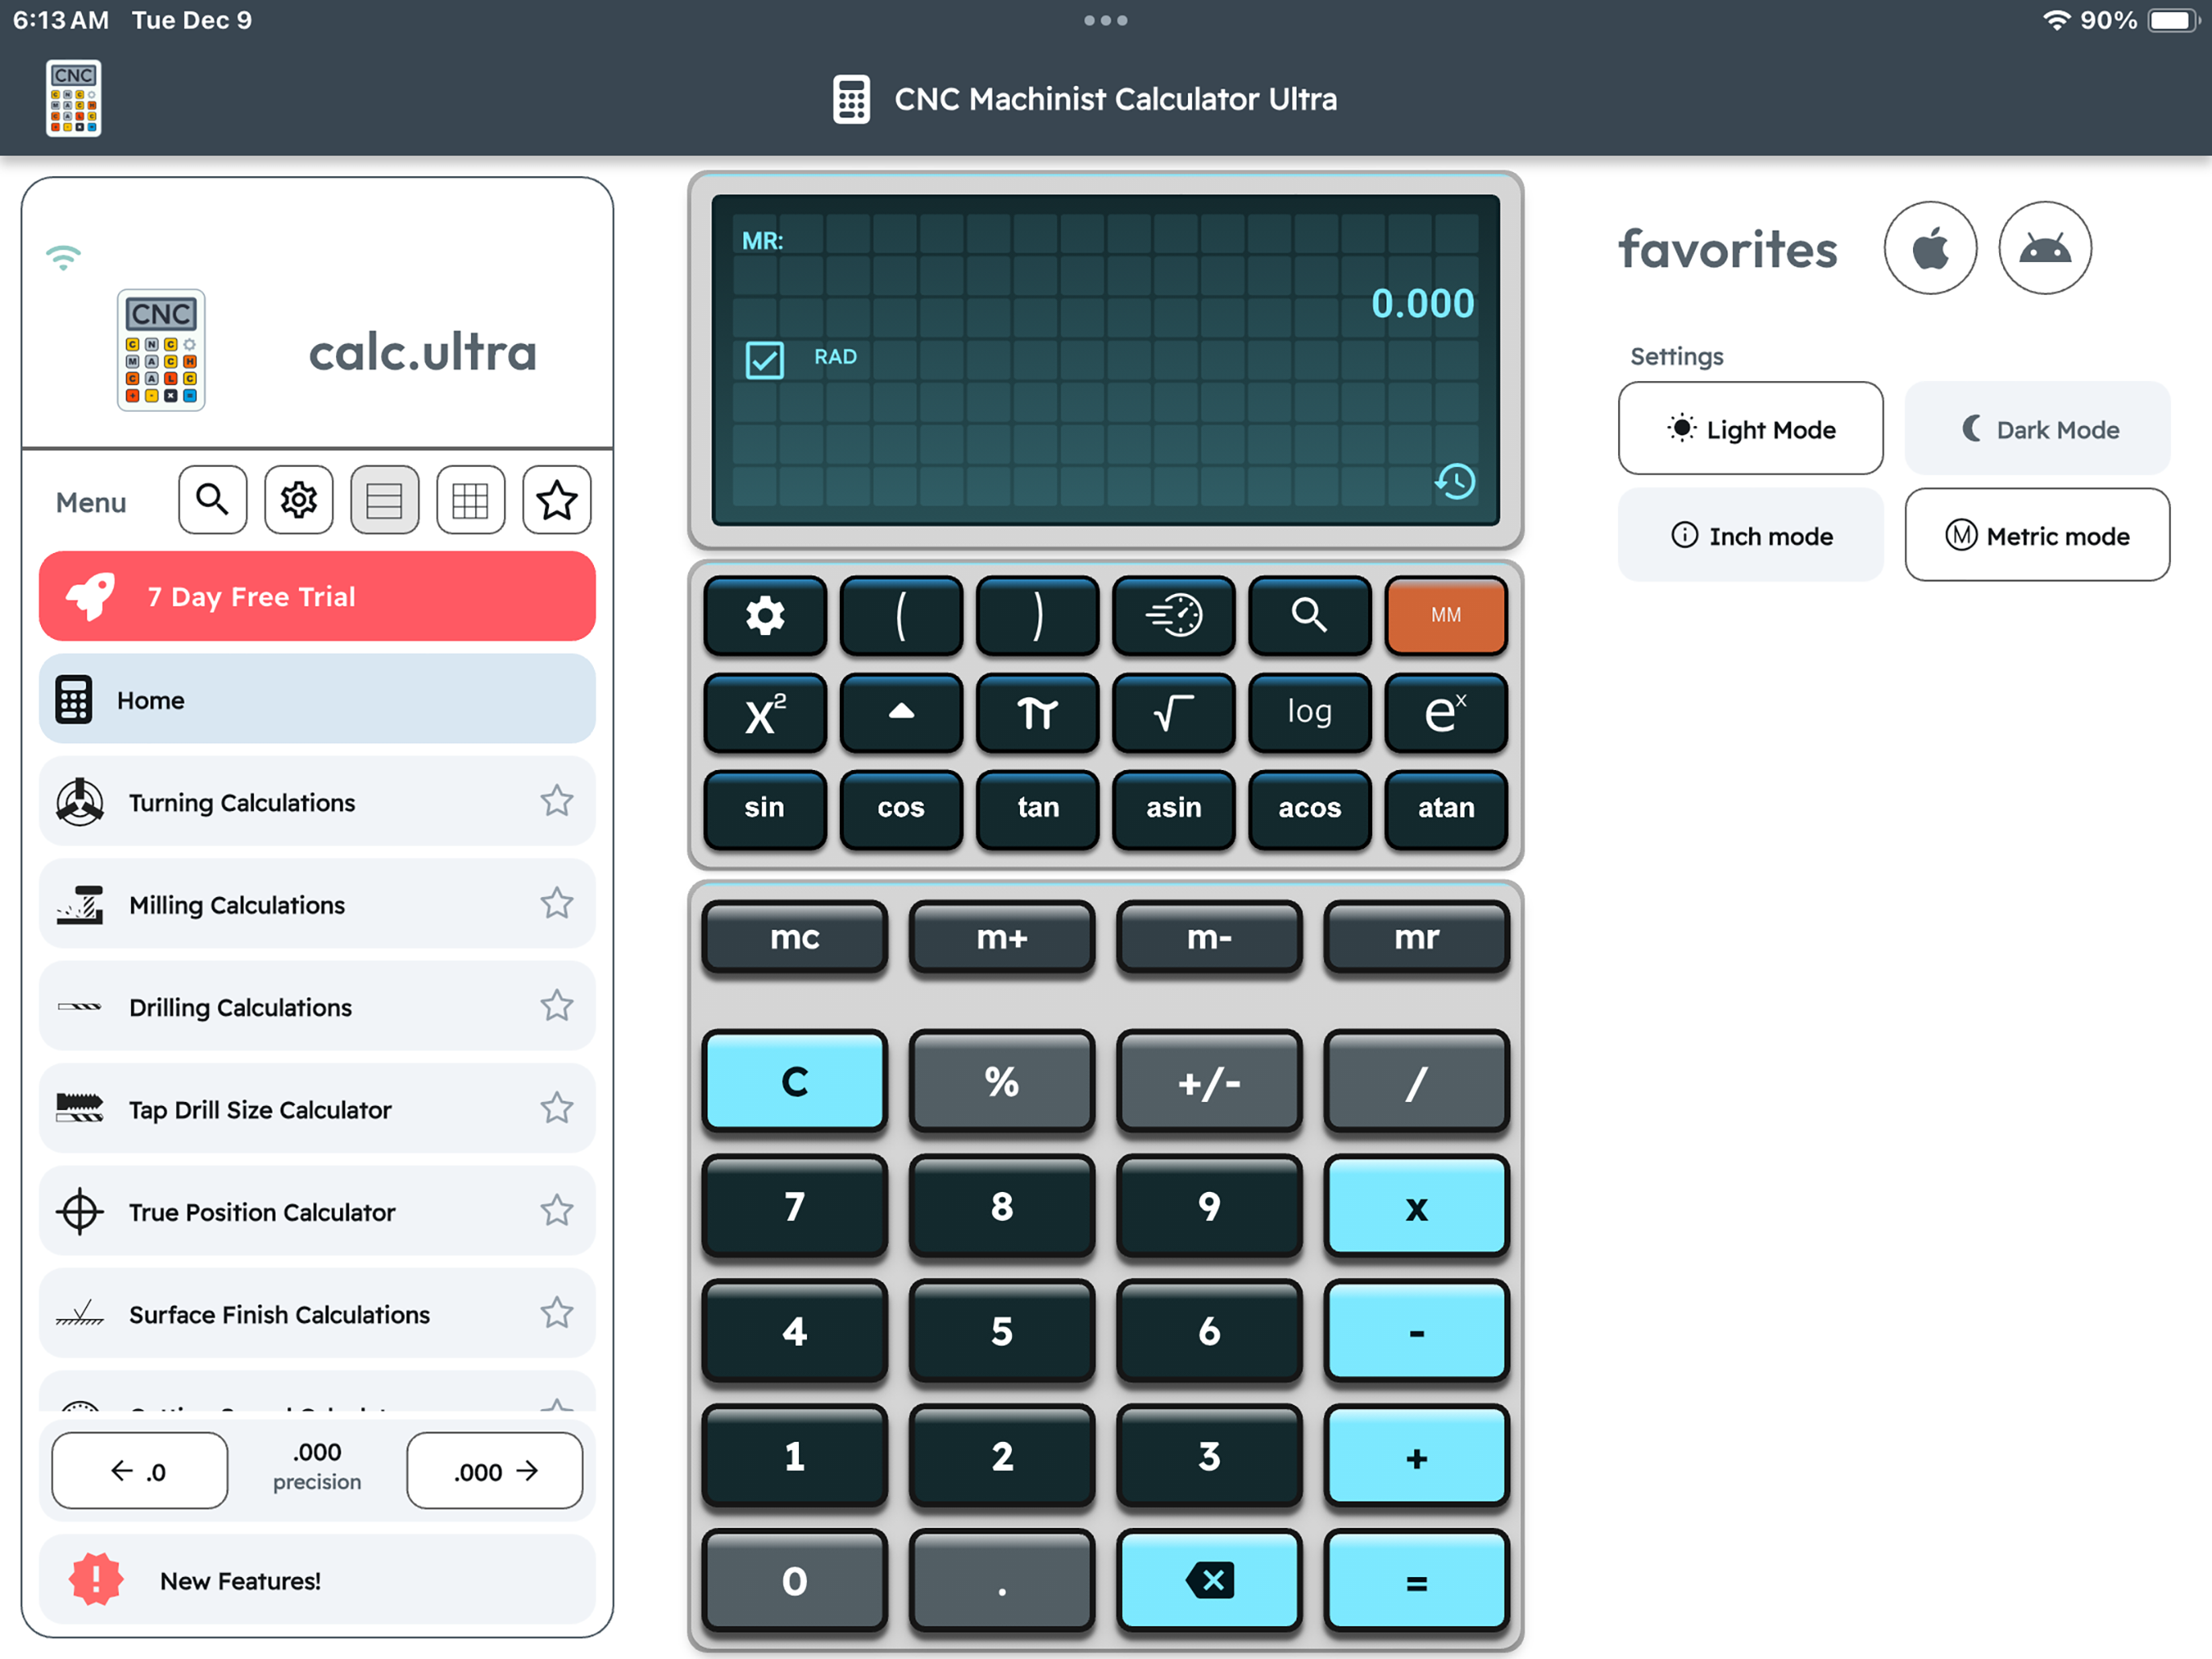Tap the m- memory subtract key
Screen dimensions: 2212x1659
pos(1209,937)
